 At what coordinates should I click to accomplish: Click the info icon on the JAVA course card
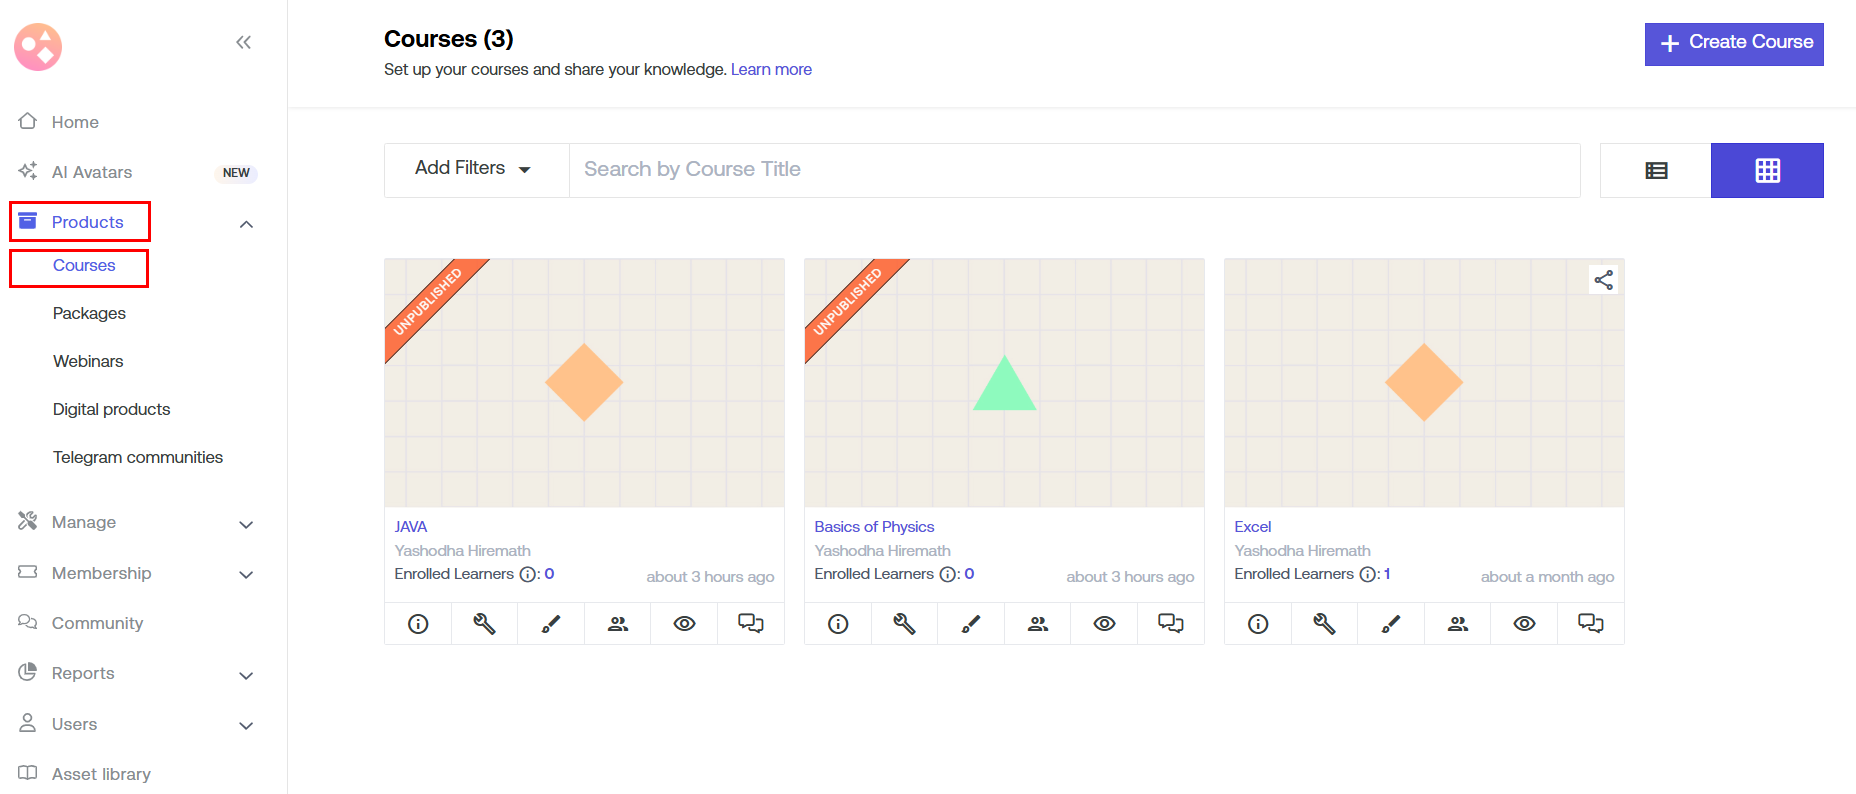(418, 624)
